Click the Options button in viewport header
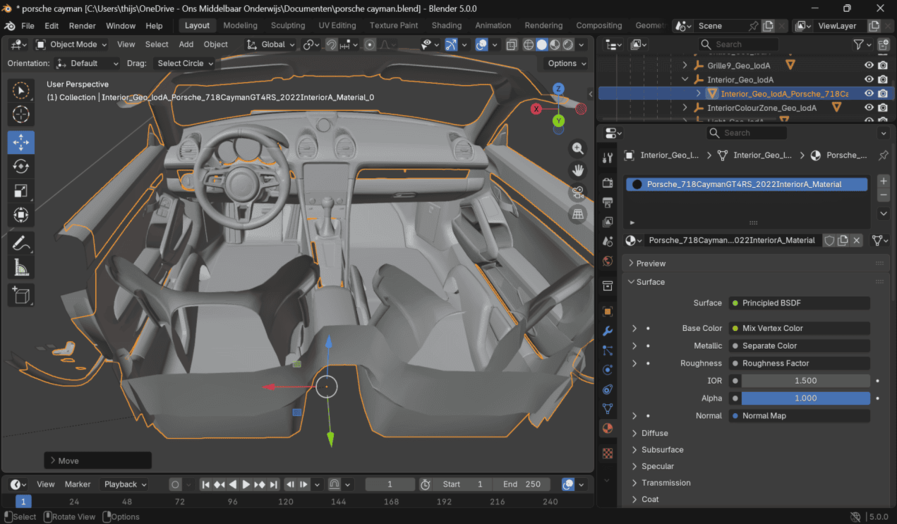Viewport: 897px width, 524px height. [566, 63]
